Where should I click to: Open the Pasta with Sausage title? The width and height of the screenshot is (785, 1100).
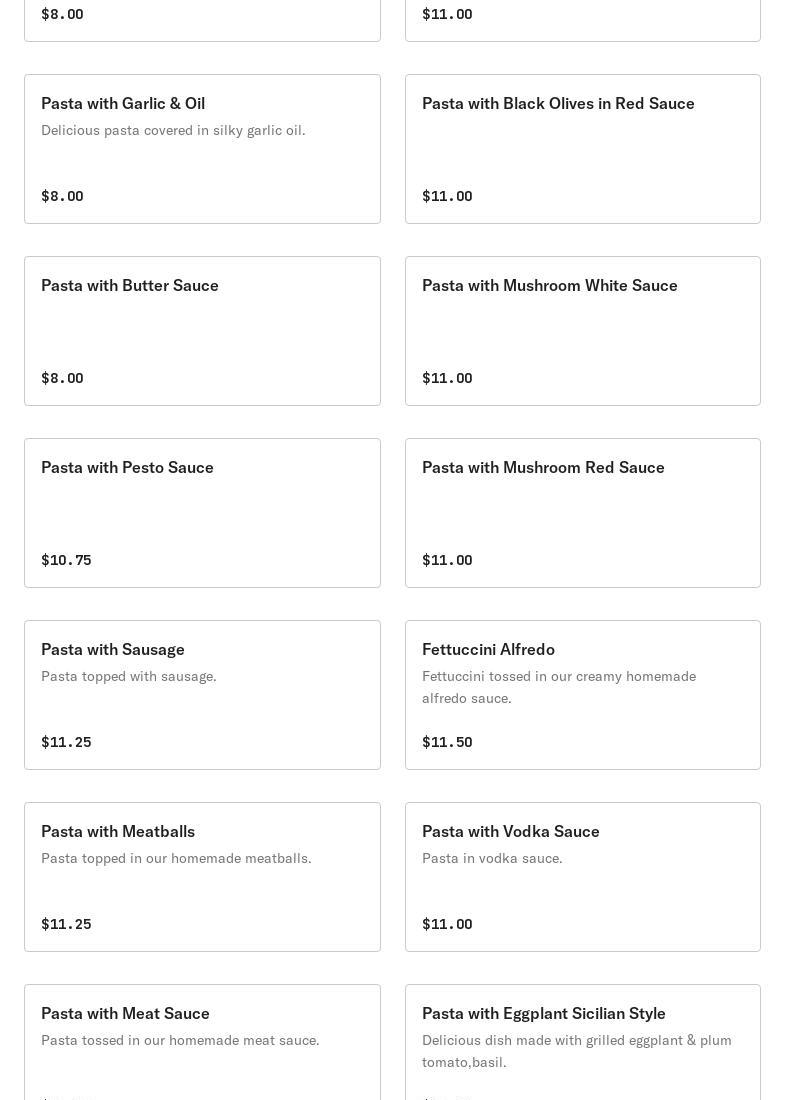point(113,650)
